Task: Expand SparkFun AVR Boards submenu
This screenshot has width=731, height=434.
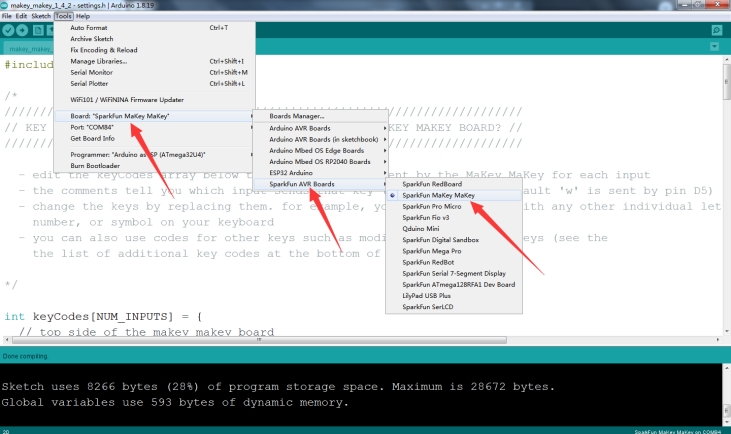Action: (321, 184)
